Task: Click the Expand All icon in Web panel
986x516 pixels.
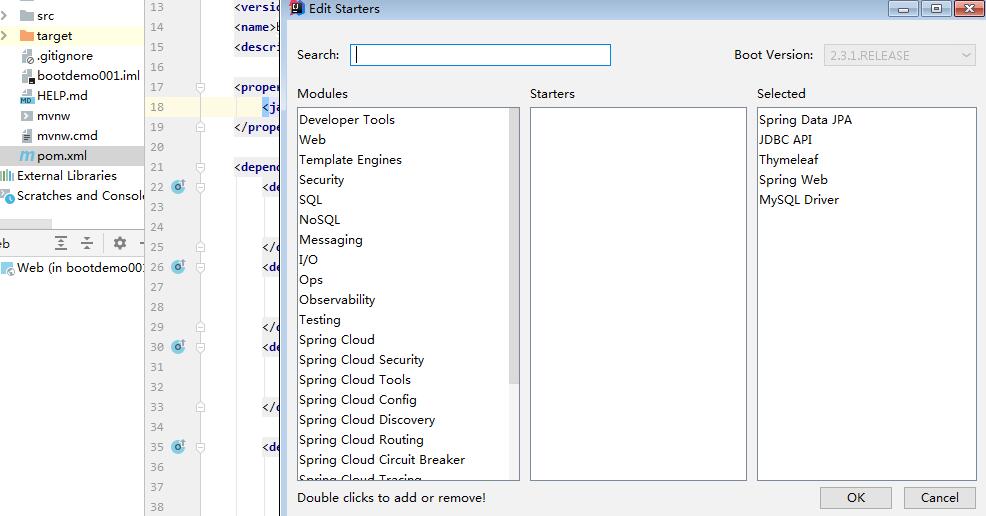Action: click(x=61, y=243)
